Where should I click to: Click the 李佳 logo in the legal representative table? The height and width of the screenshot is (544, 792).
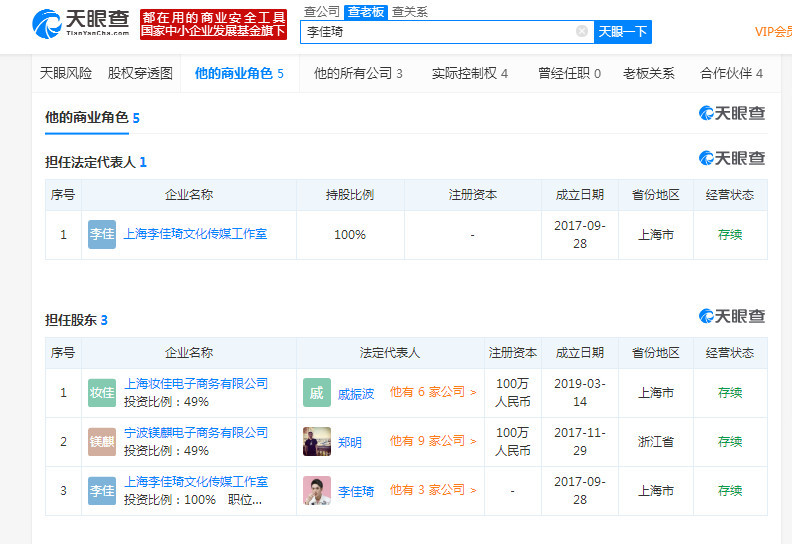102,234
